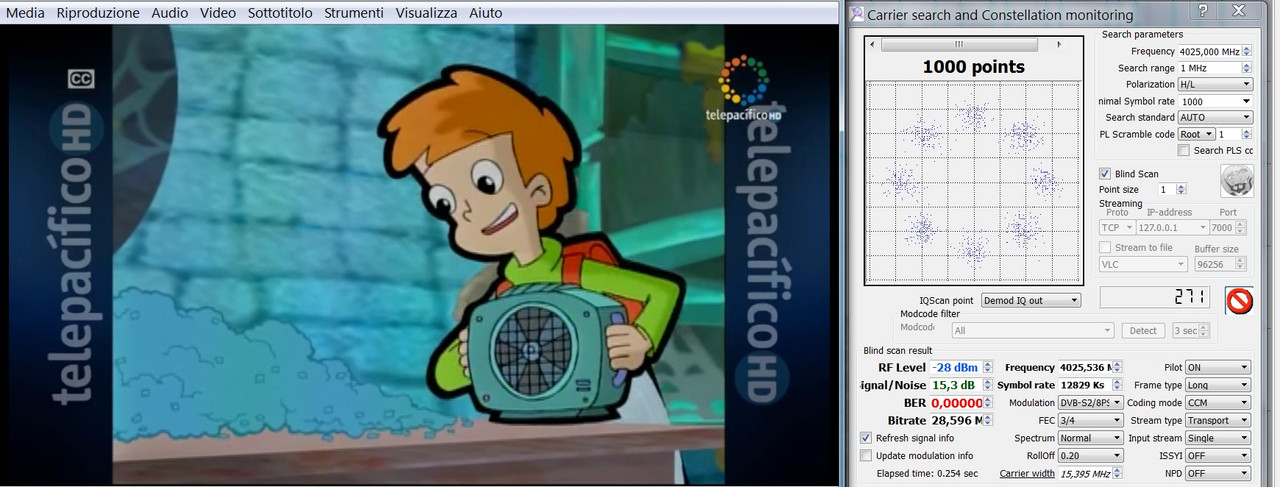Image resolution: width=1280 pixels, height=487 pixels.
Task: Open the Visualizza menu
Action: pos(426,13)
